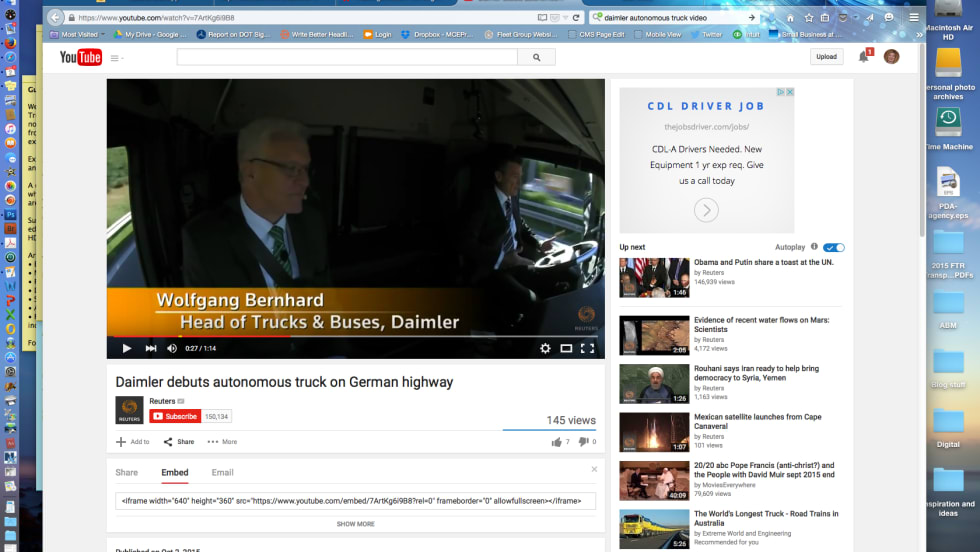Image resolution: width=980 pixels, height=552 pixels.
Task: Switch to the Share tab
Action: [x=127, y=472]
